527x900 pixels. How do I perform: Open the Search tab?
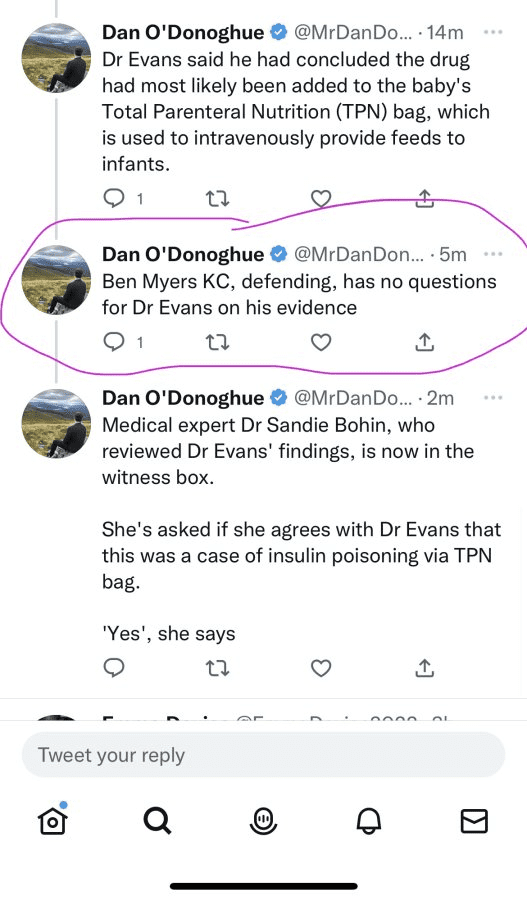(x=157, y=821)
